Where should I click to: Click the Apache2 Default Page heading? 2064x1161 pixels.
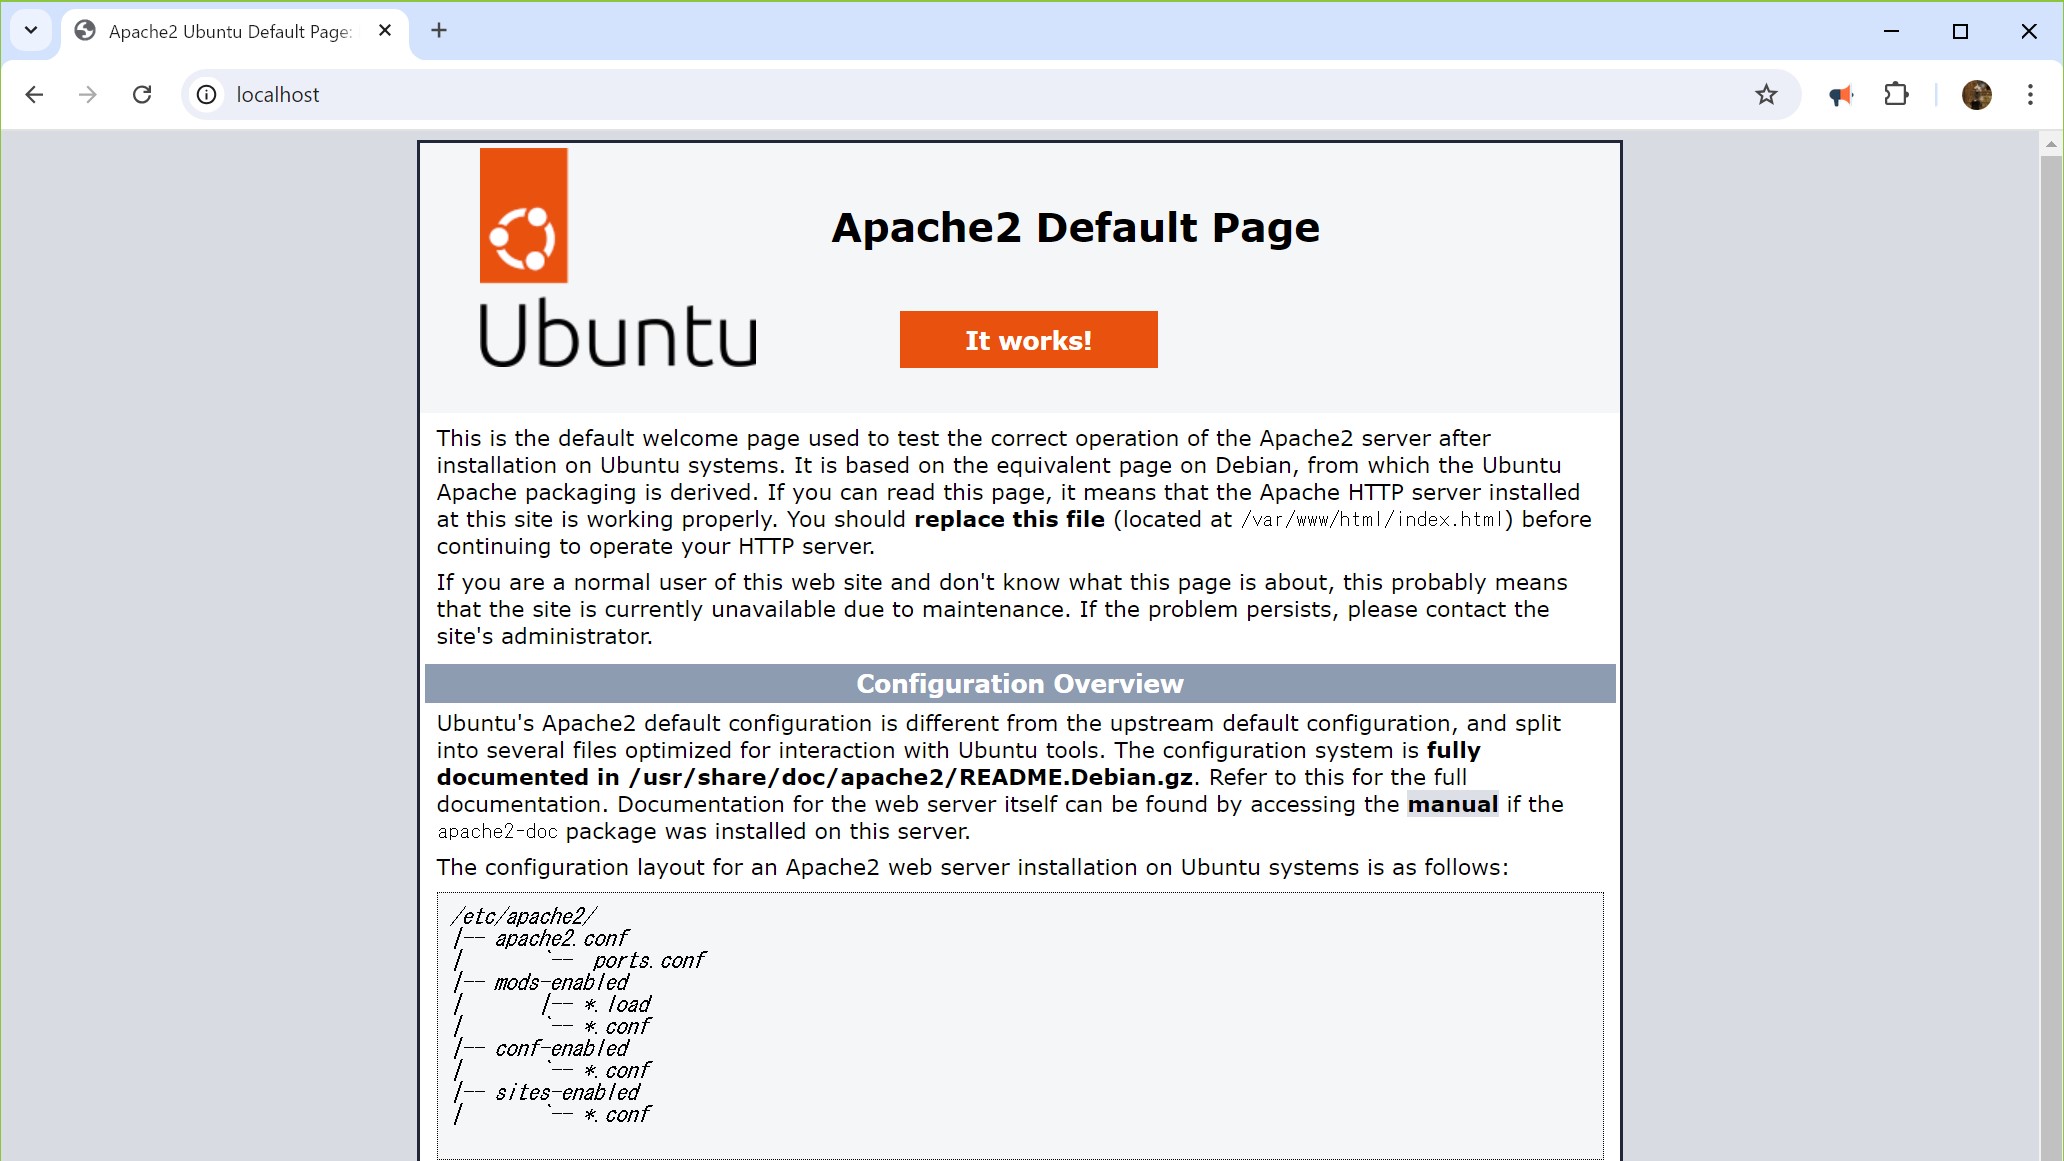[1075, 228]
